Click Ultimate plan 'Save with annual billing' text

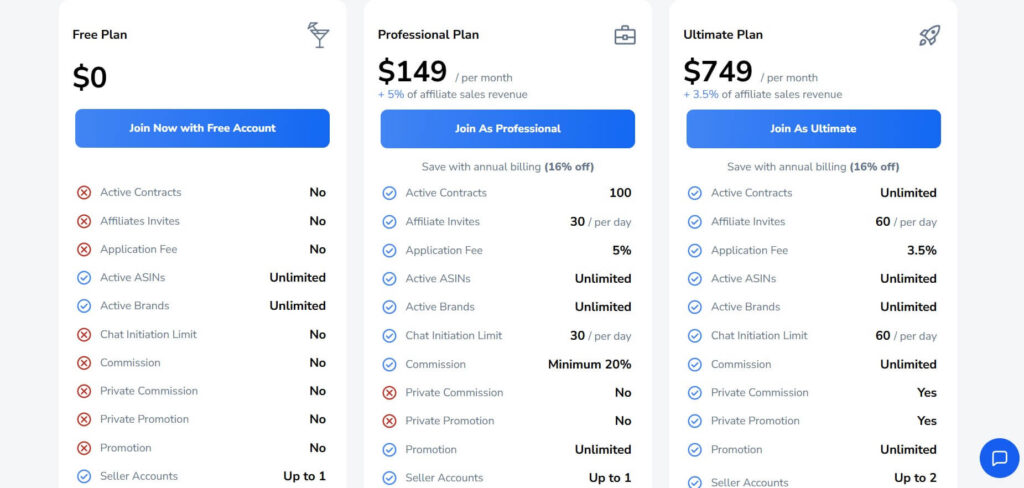pos(813,167)
